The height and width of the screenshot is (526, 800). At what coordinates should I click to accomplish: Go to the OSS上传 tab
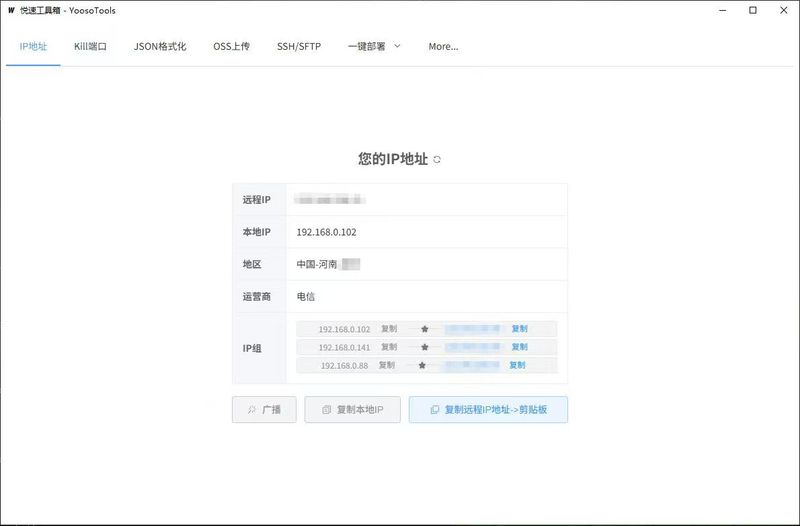[x=231, y=46]
